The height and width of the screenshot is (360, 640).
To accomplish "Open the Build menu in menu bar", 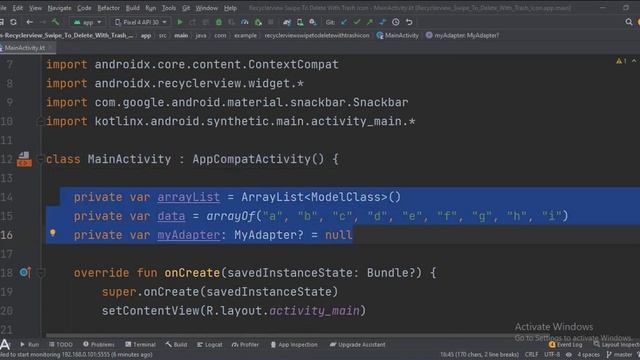I will point(132,8).
